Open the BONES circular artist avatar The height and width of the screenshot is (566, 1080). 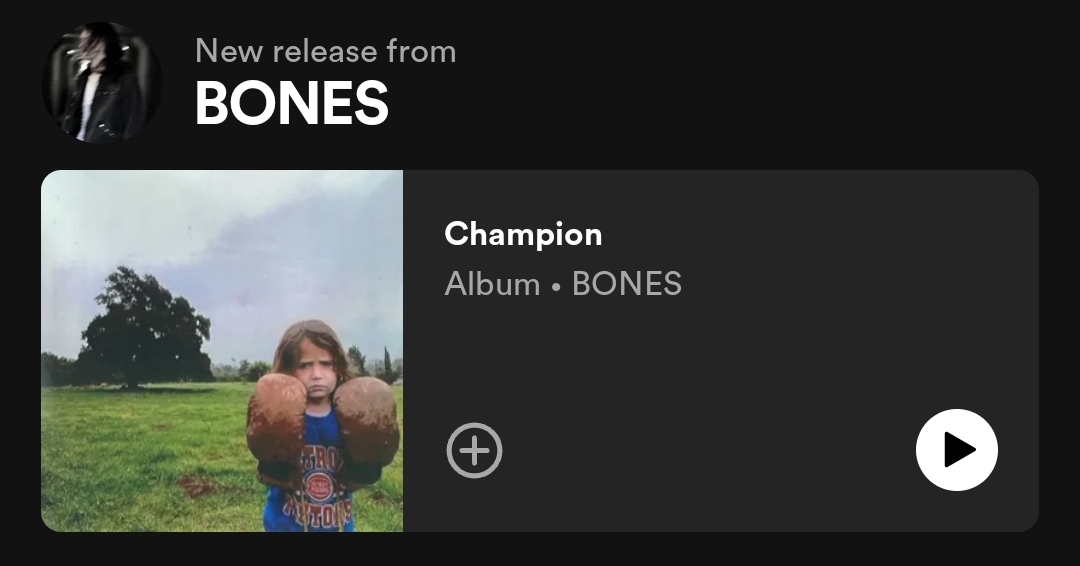coord(102,83)
